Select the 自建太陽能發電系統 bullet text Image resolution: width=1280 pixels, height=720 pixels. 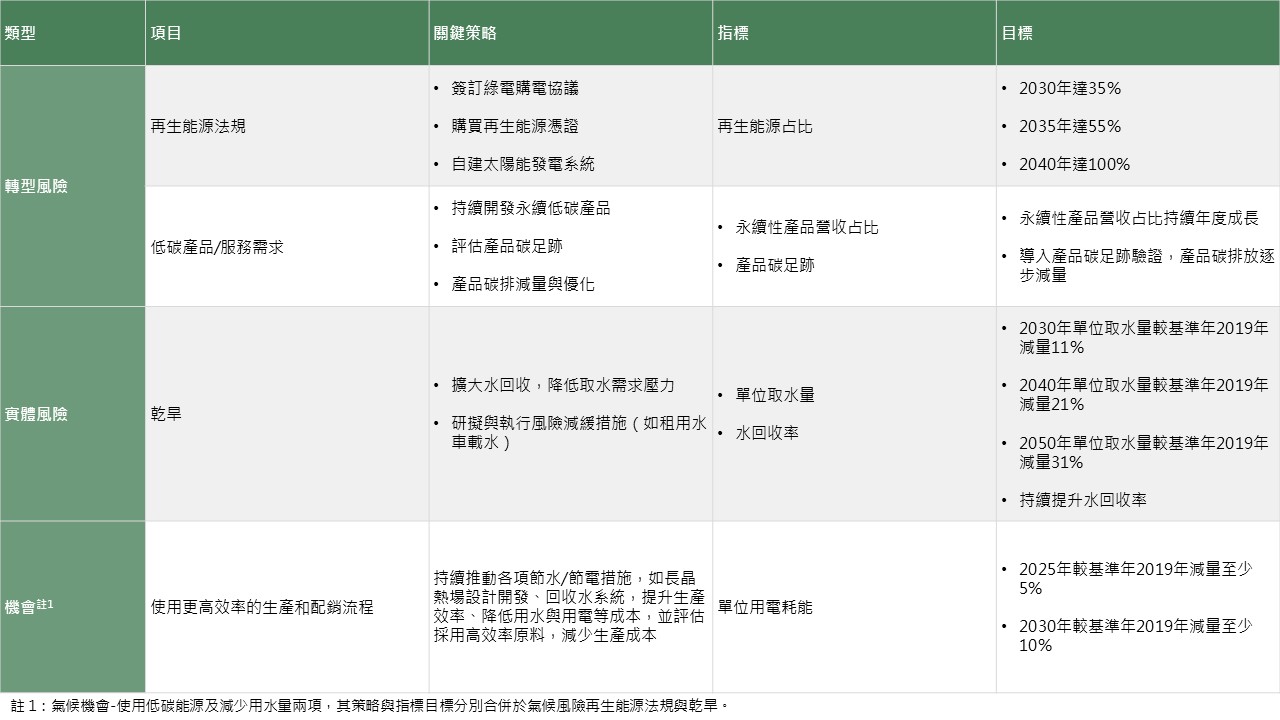coord(523,164)
